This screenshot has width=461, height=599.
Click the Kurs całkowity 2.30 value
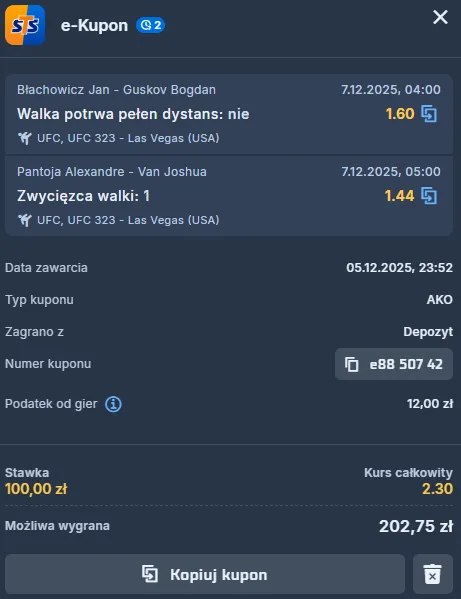click(x=437, y=489)
